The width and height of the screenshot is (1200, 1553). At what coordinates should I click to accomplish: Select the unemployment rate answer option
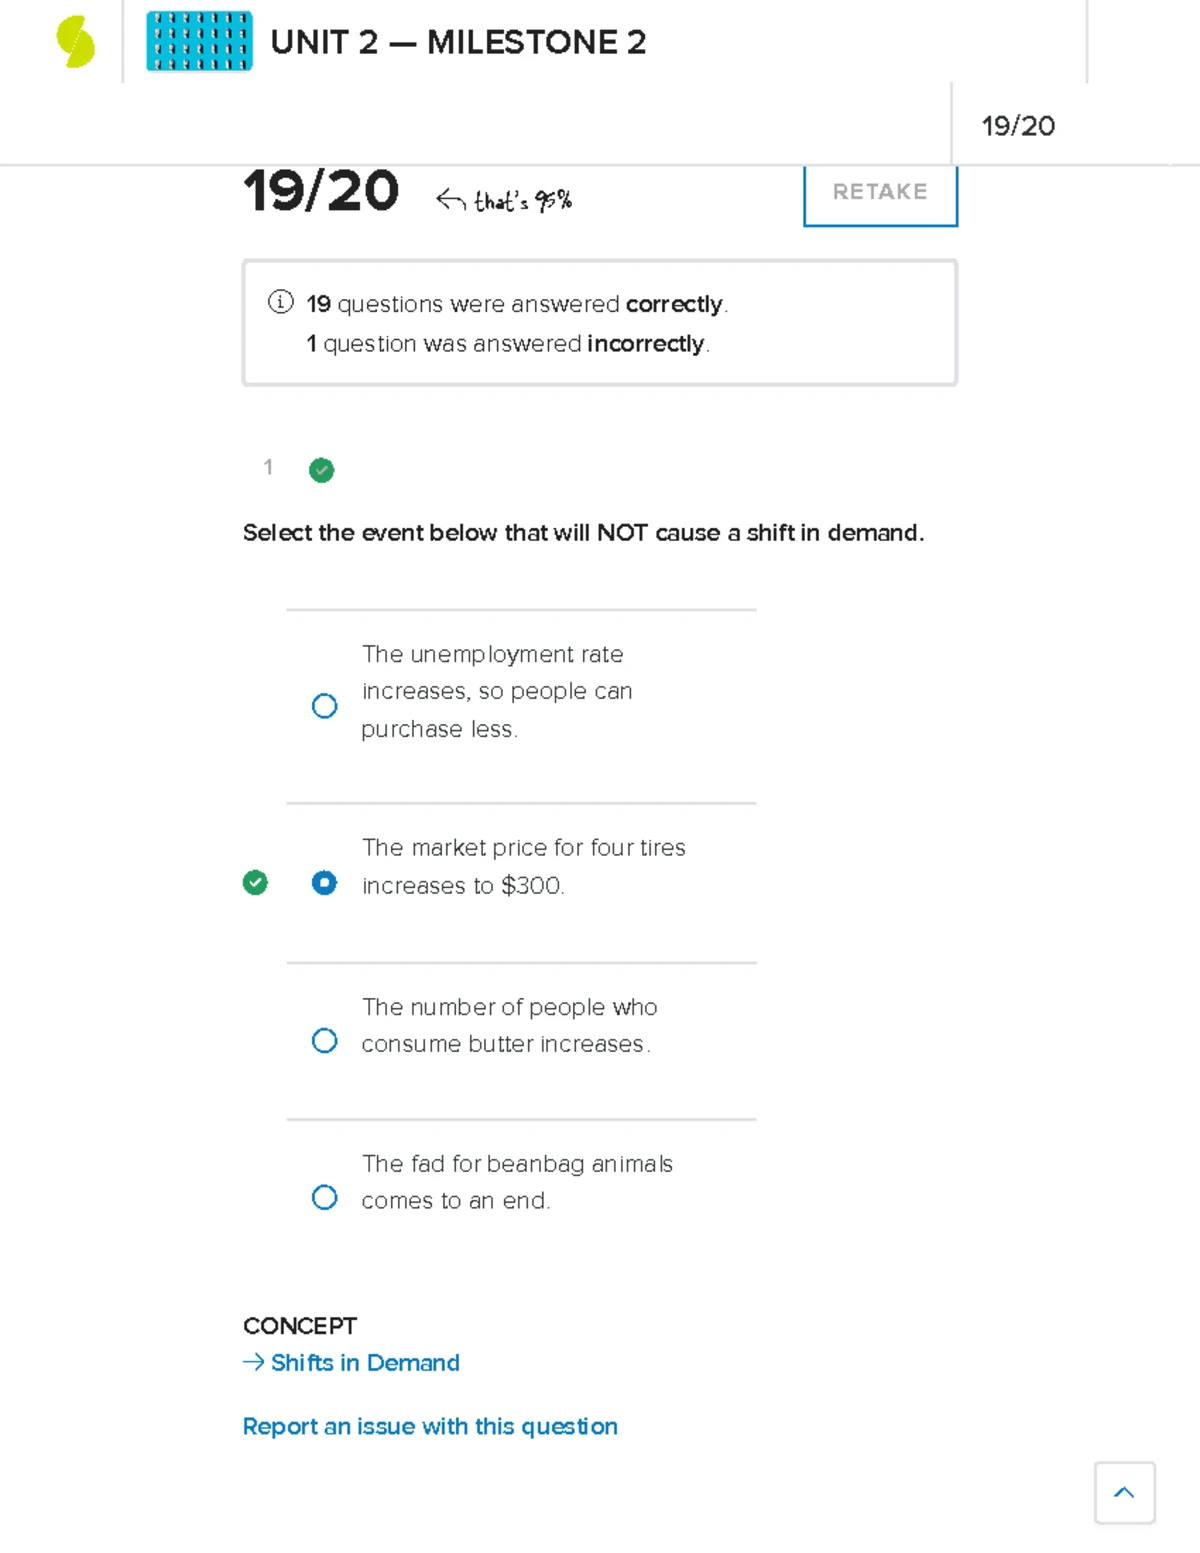[x=324, y=706]
